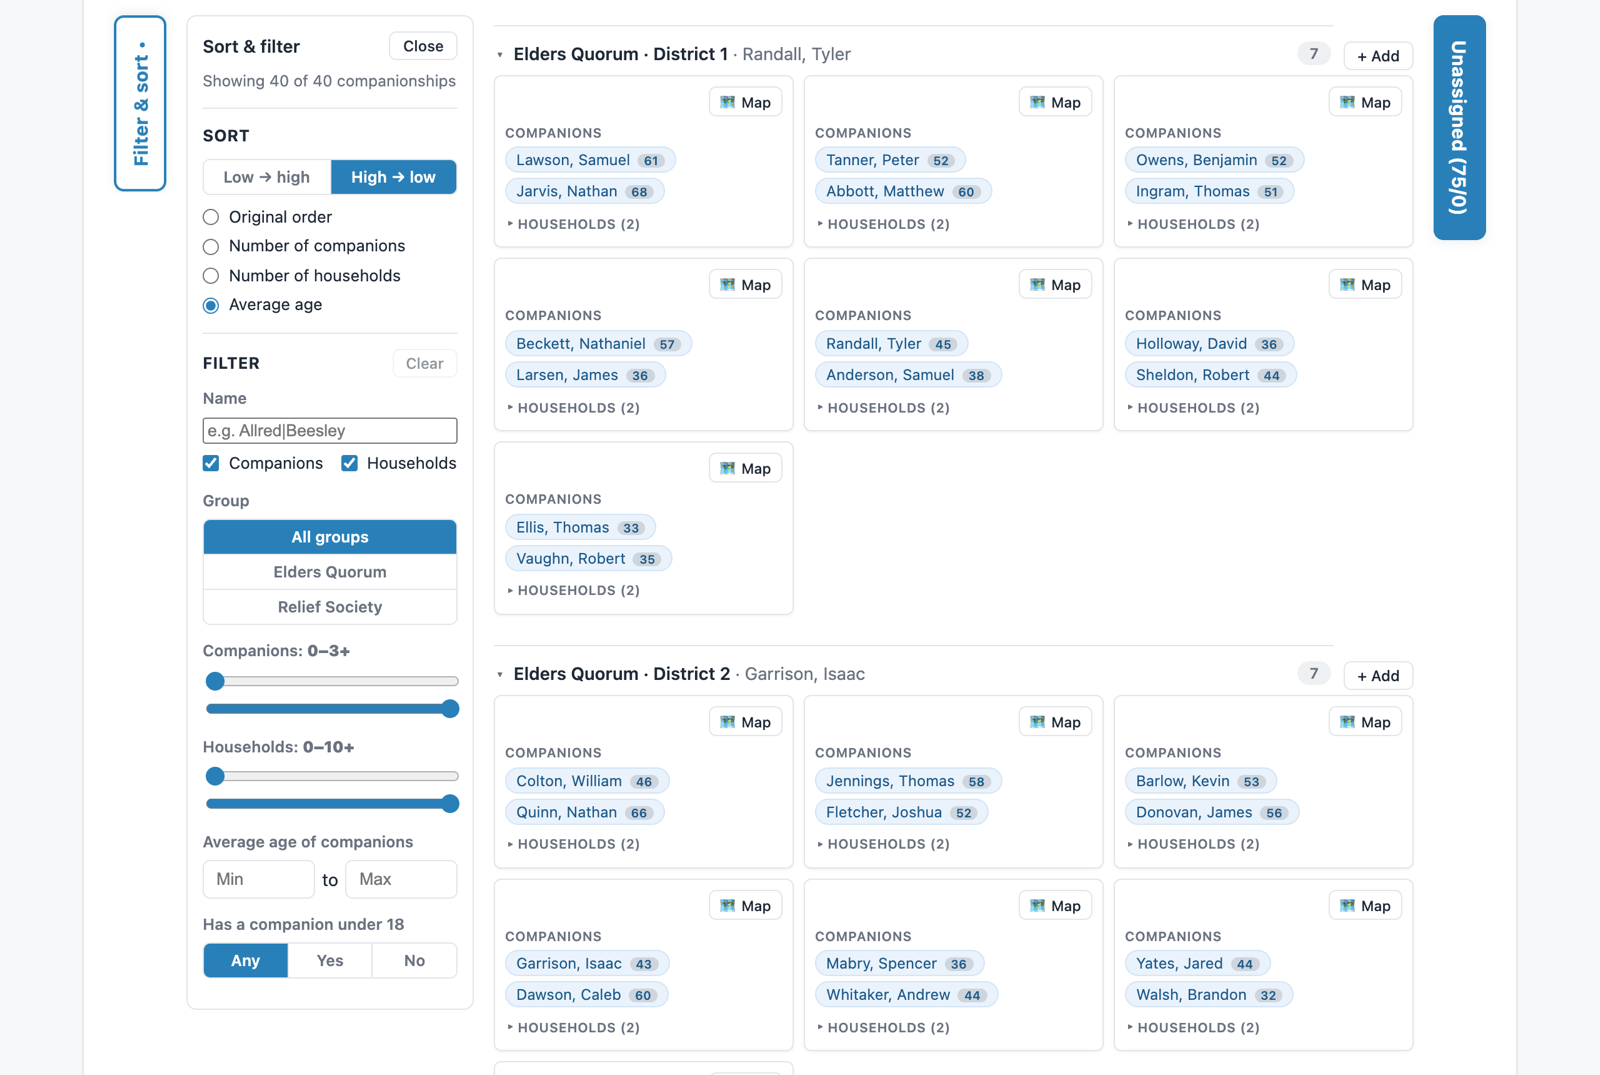
Task: Open Map for Barlow, Kevin companionship
Action: 1365,722
